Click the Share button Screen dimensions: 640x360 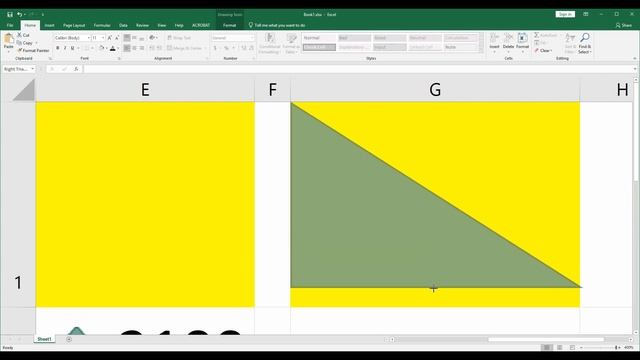click(624, 25)
